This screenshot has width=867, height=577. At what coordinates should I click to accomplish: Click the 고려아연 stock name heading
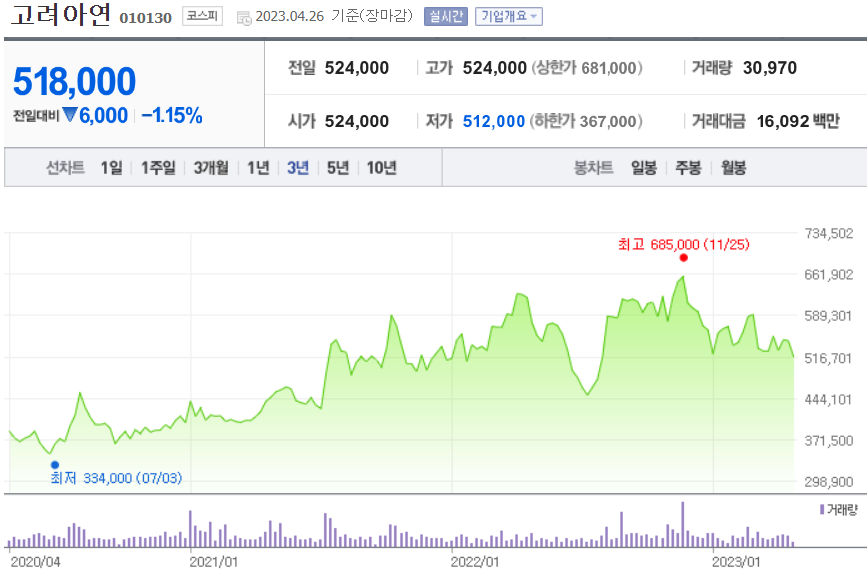click(x=61, y=15)
